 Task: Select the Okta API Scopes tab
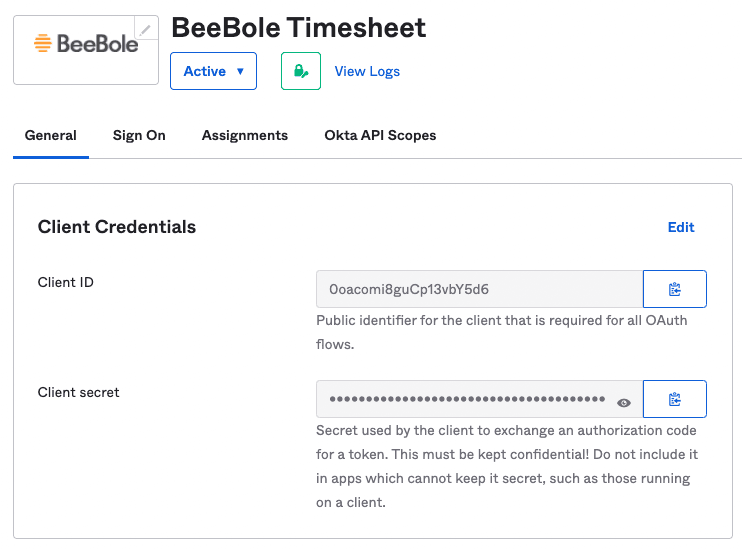click(380, 135)
